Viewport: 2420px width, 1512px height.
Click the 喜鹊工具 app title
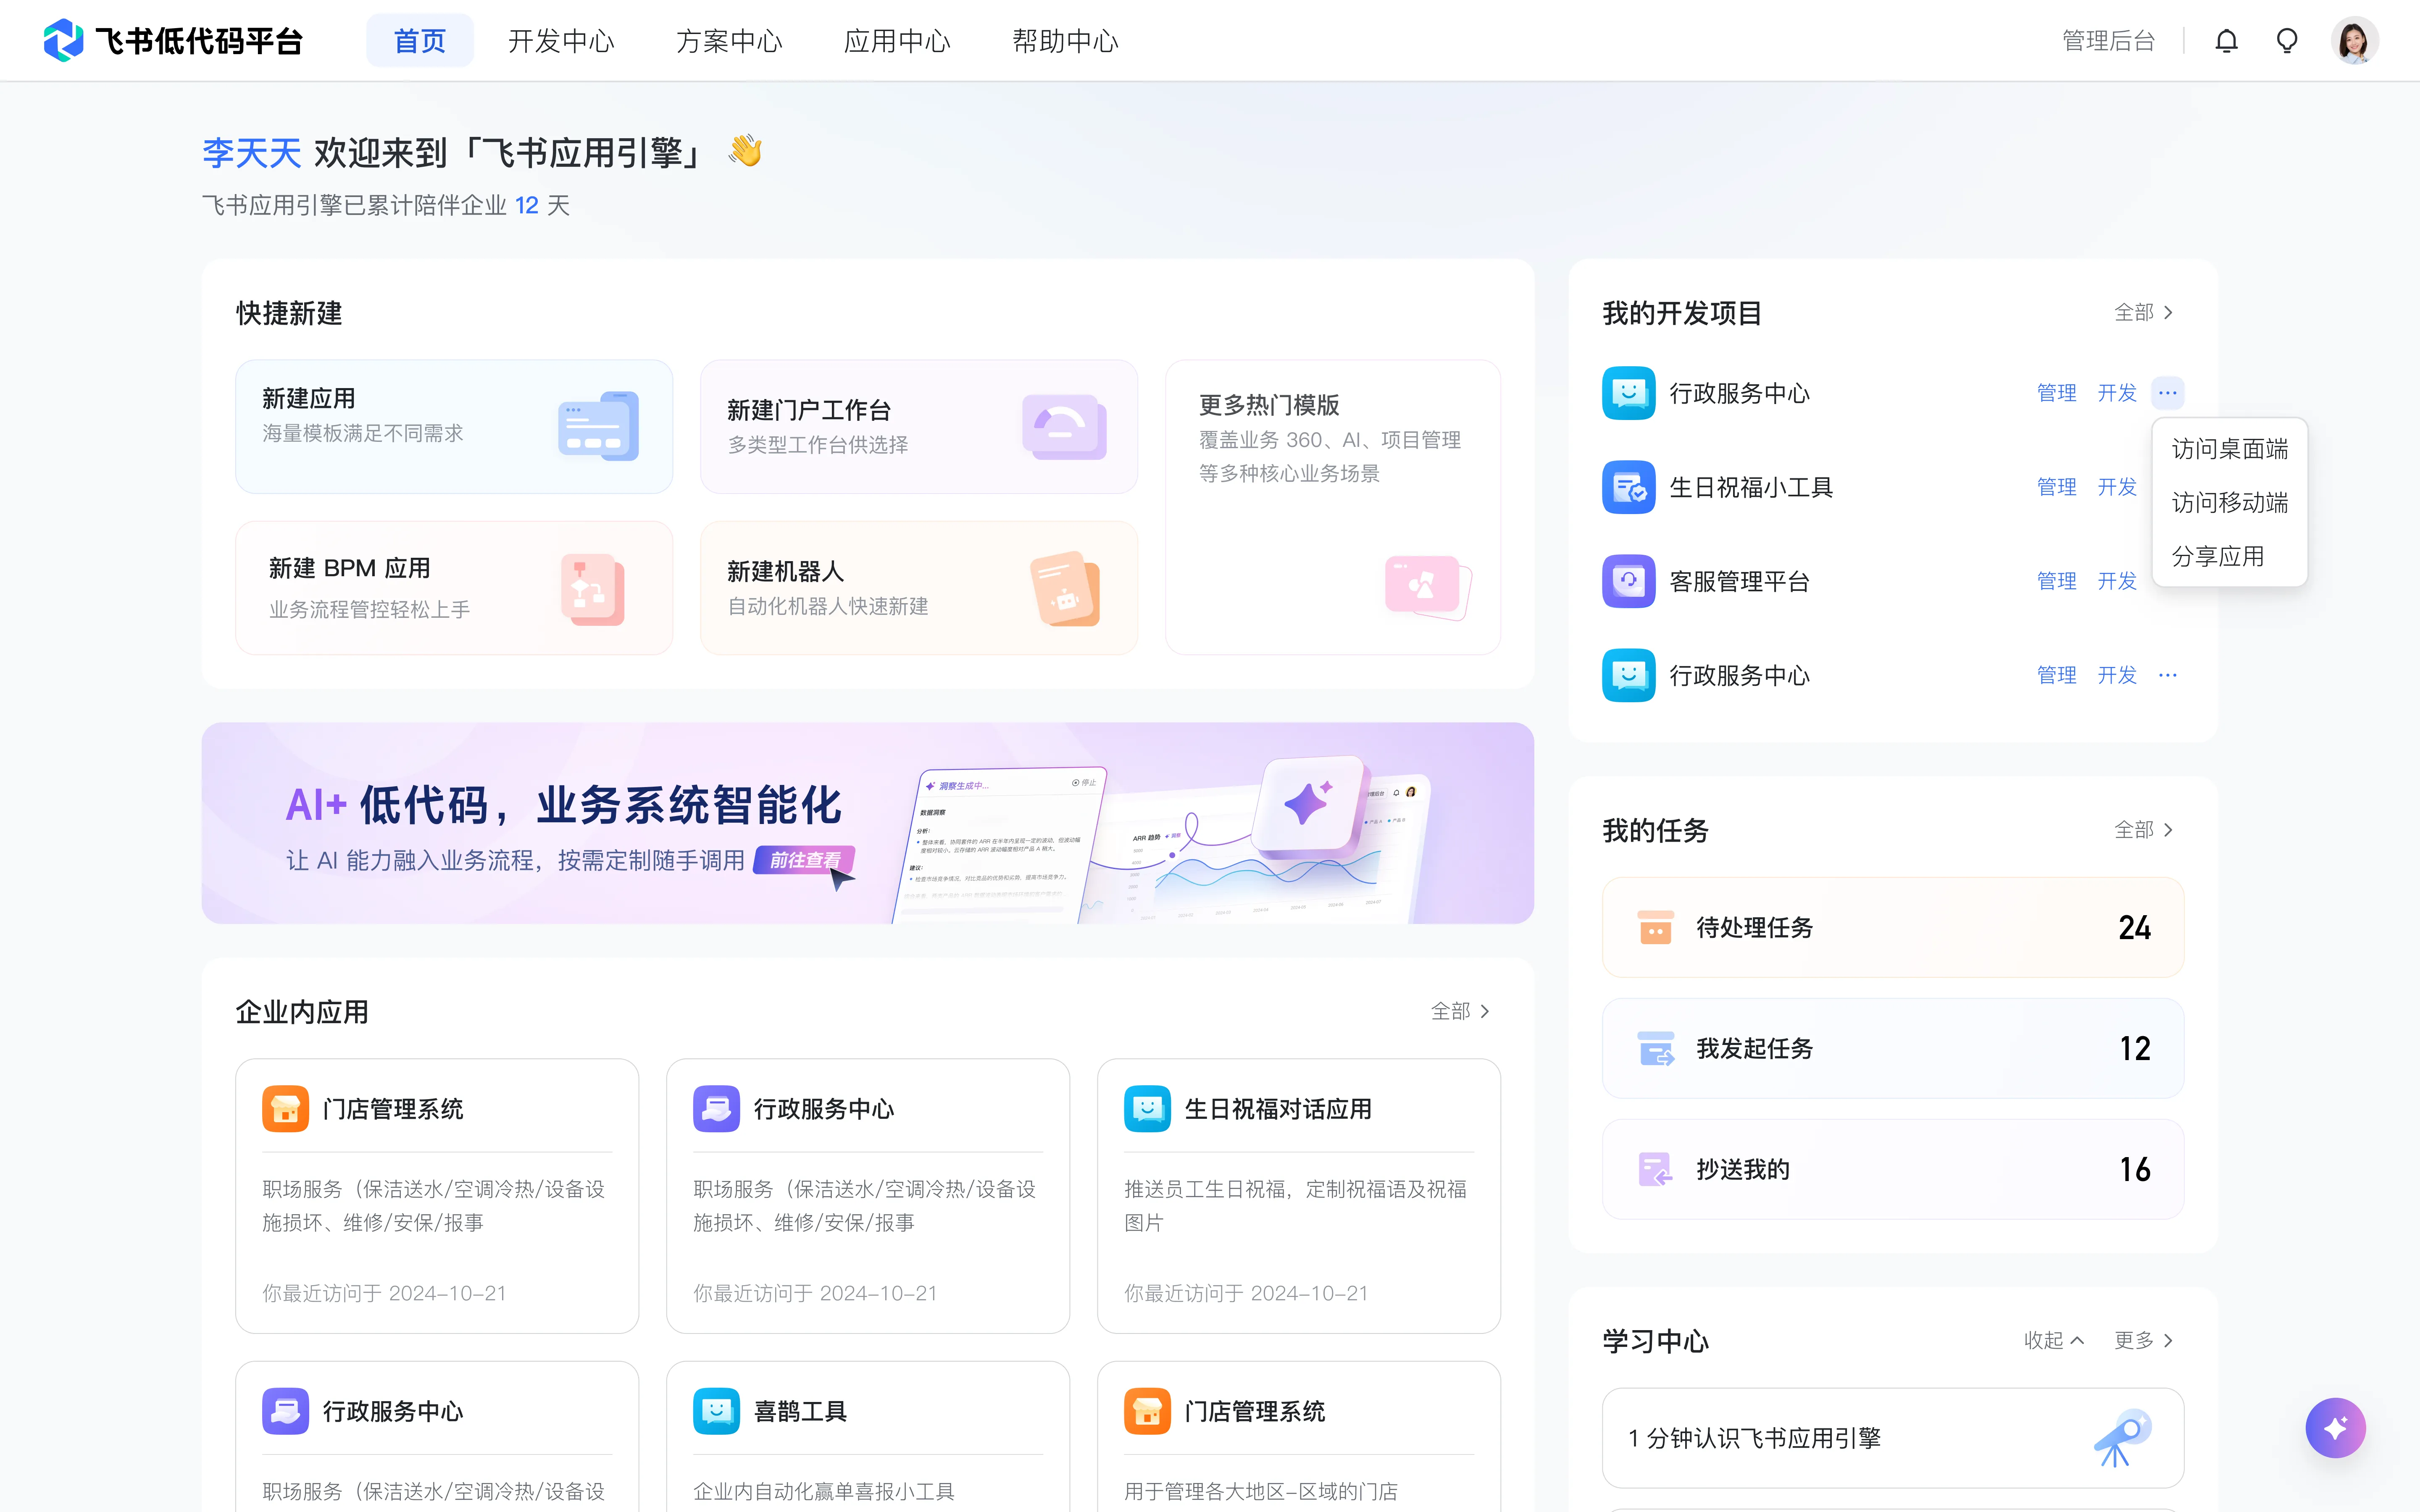click(800, 1411)
